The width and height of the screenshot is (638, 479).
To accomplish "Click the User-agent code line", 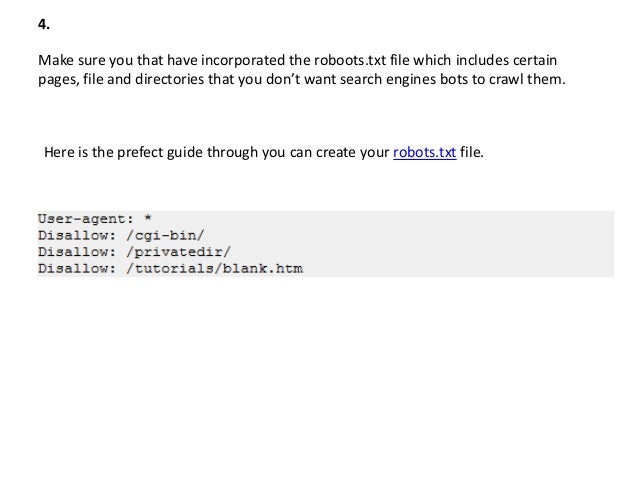I will 95,219.
